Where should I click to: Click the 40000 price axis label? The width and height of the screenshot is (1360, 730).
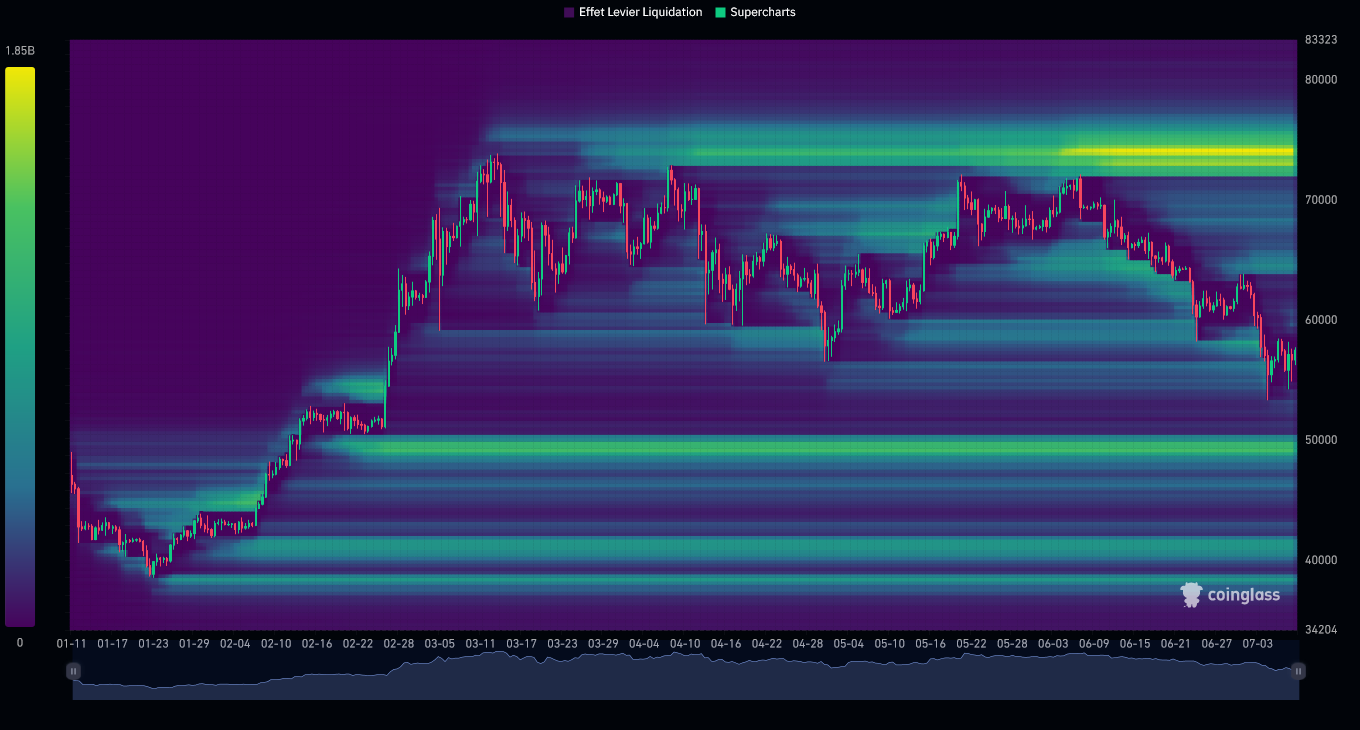click(1321, 560)
